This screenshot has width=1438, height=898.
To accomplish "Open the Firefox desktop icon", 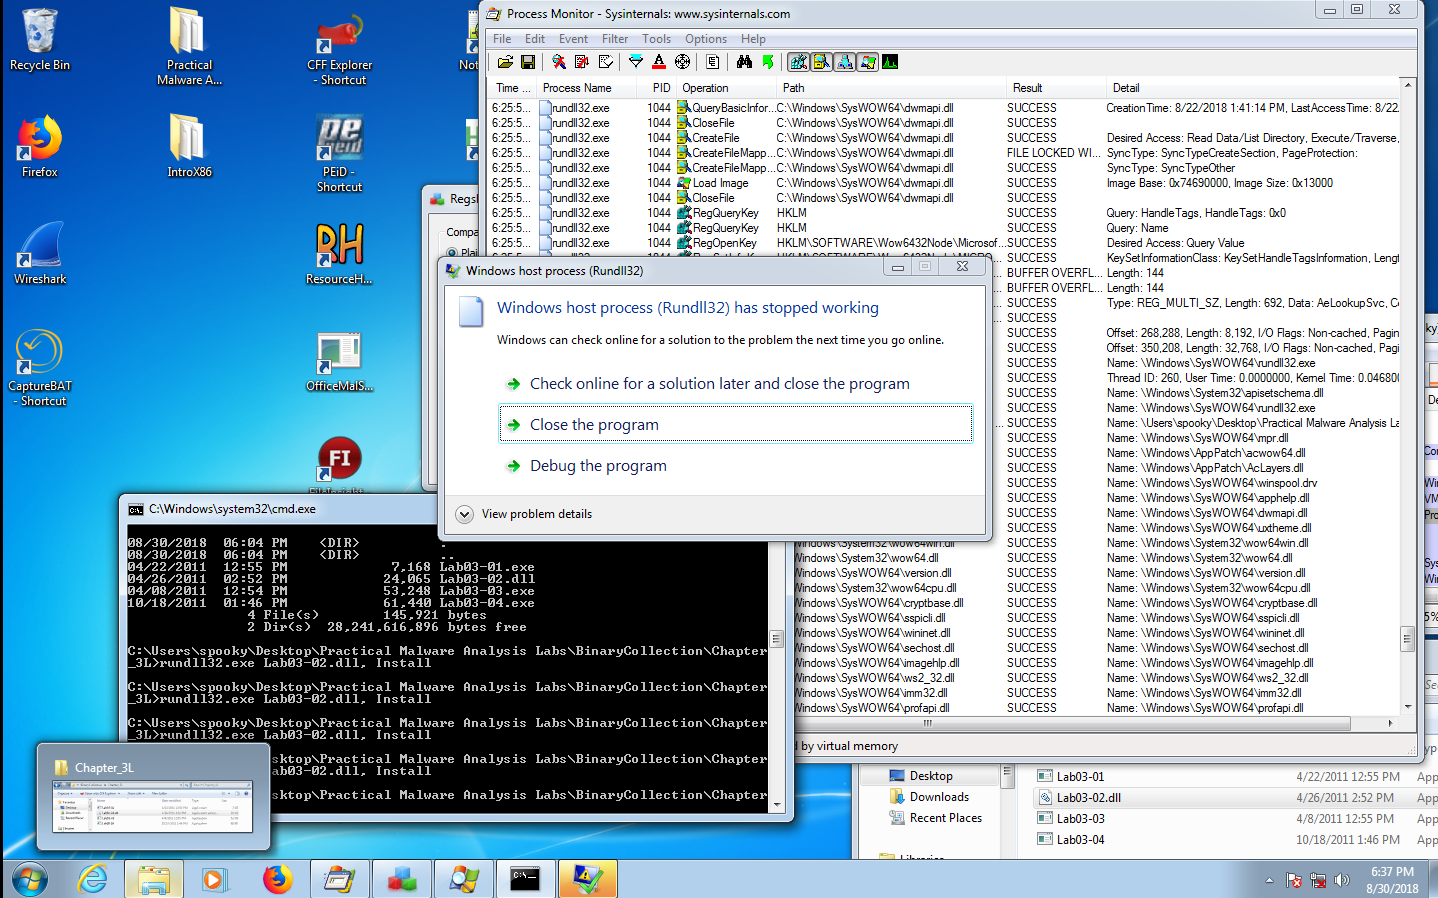I will tap(40, 147).
